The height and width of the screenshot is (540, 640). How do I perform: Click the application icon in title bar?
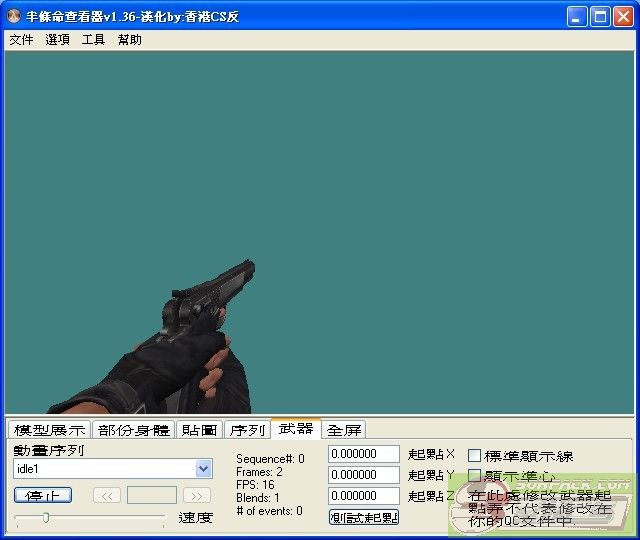click(x=13, y=16)
